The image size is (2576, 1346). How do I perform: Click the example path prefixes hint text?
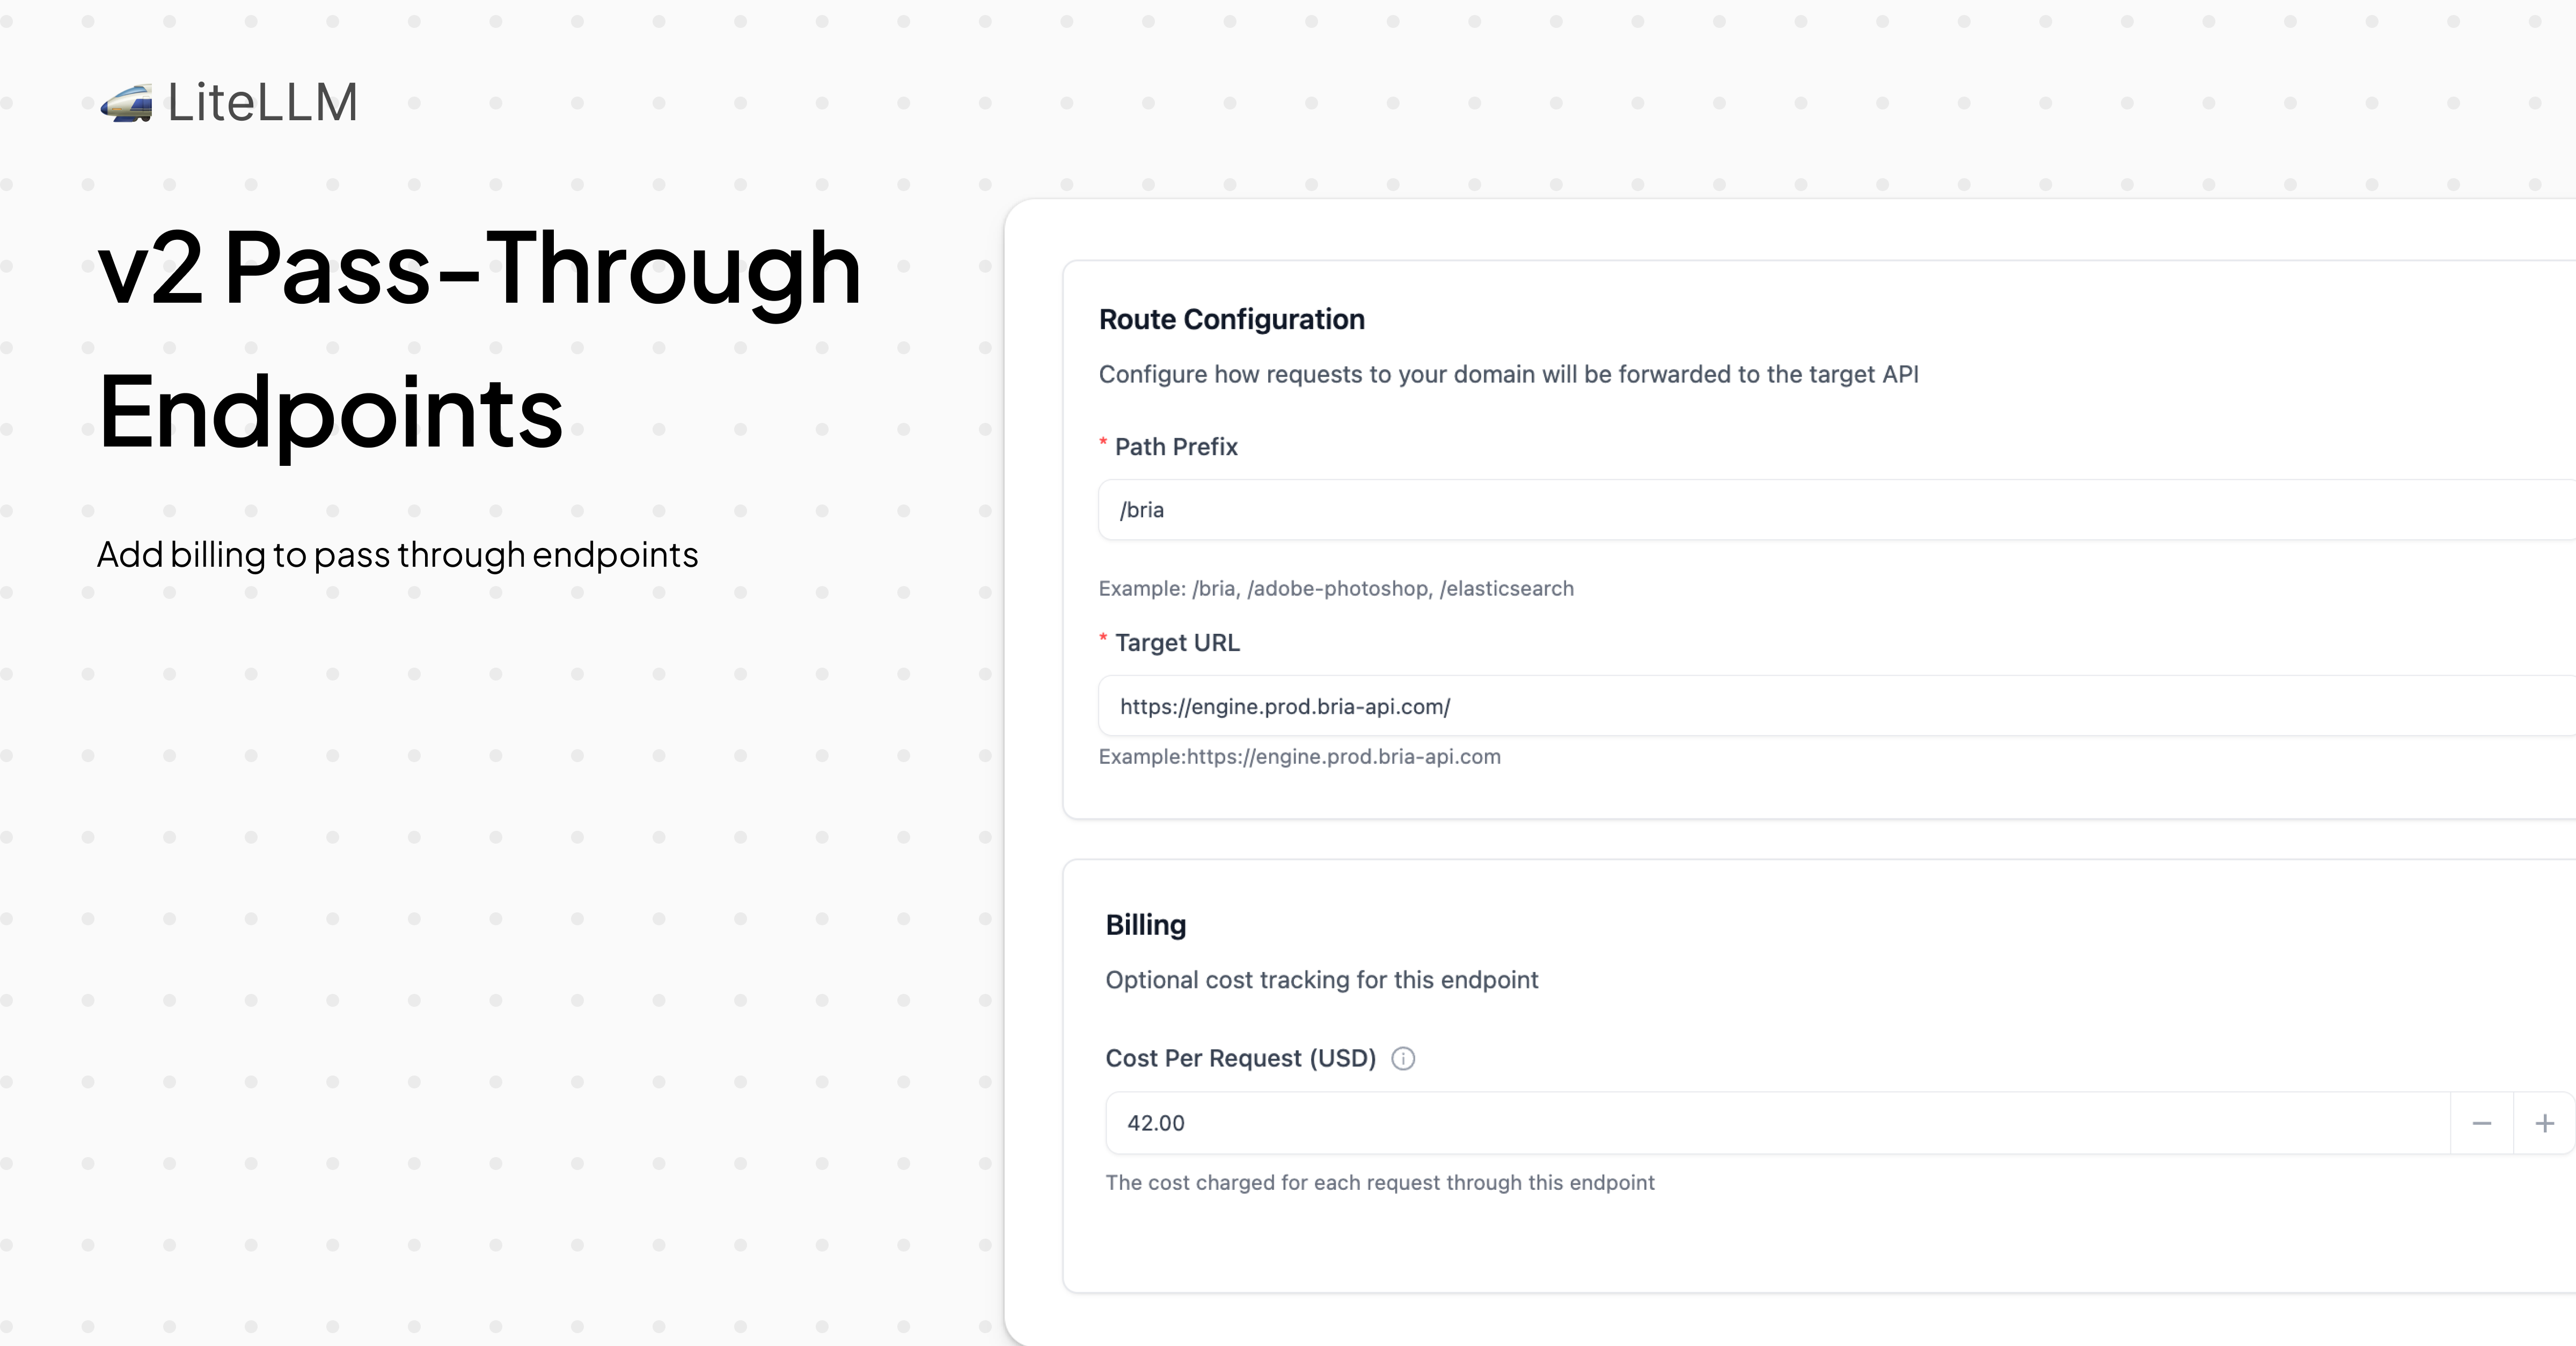tap(1335, 588)
